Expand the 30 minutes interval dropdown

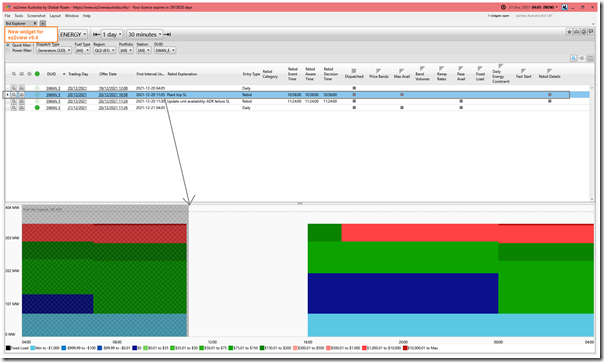pyautogui.click(x=144, y=35)
